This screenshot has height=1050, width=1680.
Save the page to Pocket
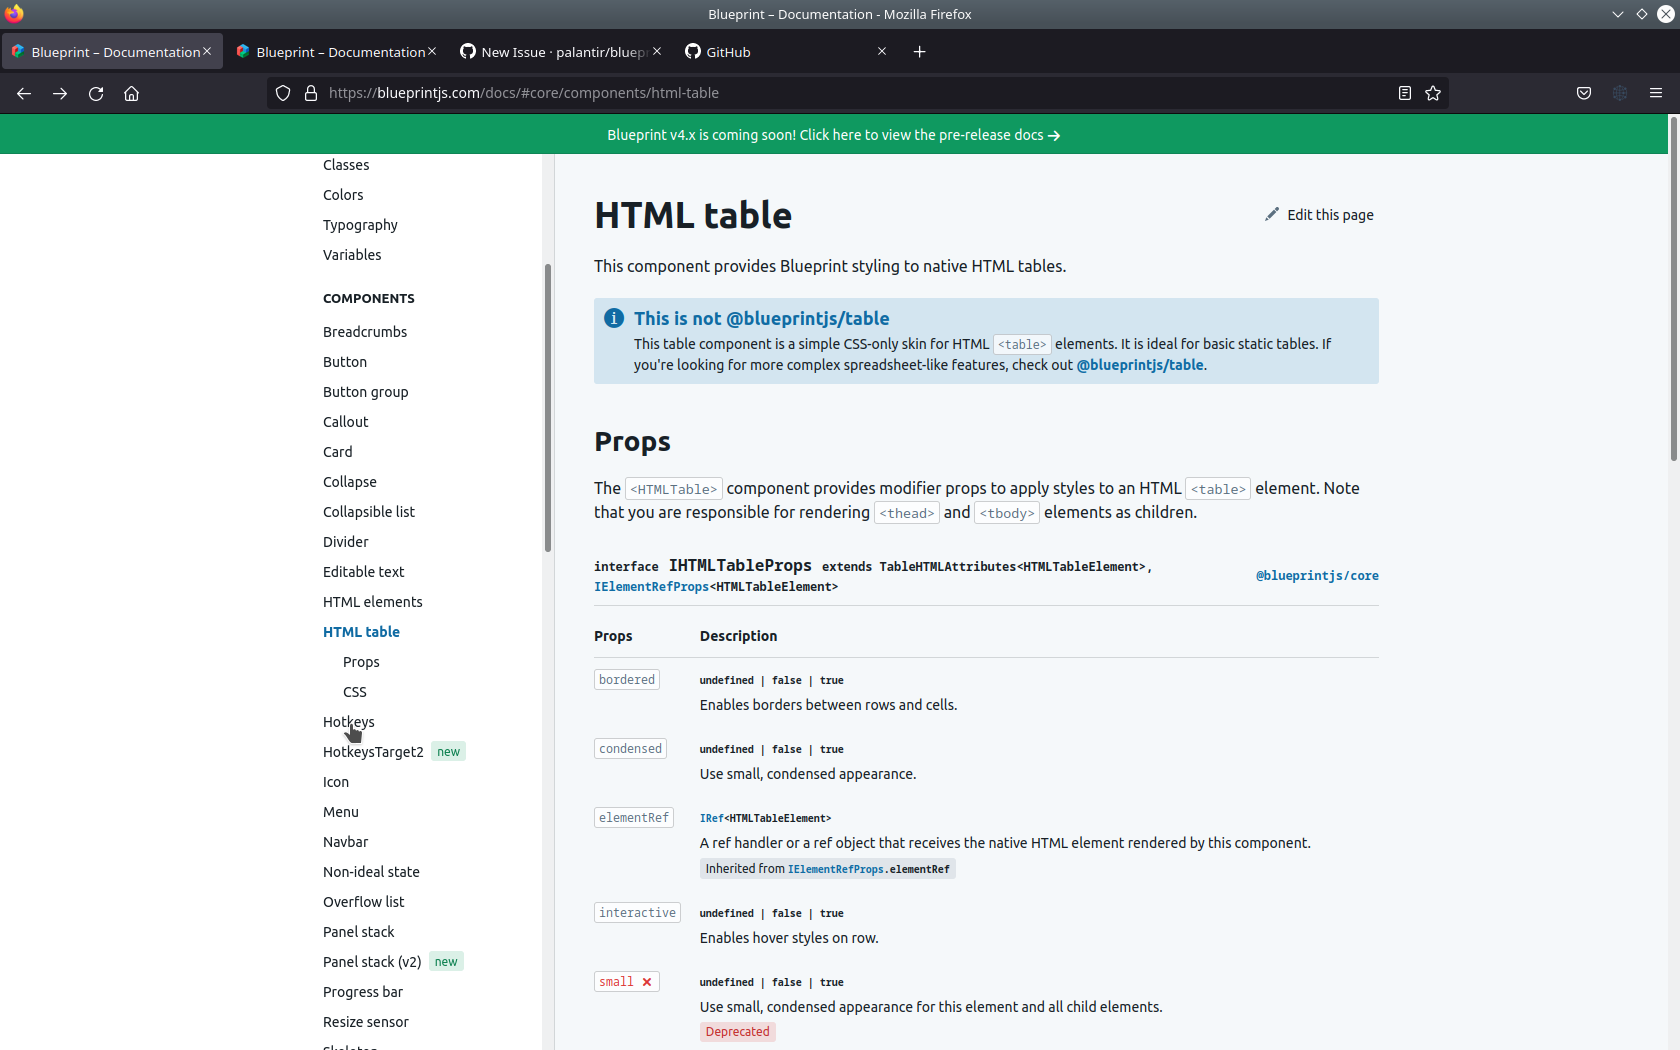1583,93
